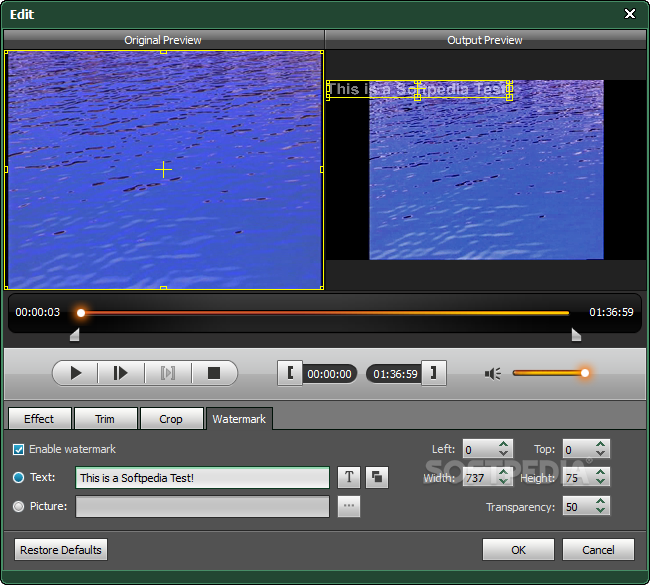Click the Restore Defaults button

click(x=61, y=550)
